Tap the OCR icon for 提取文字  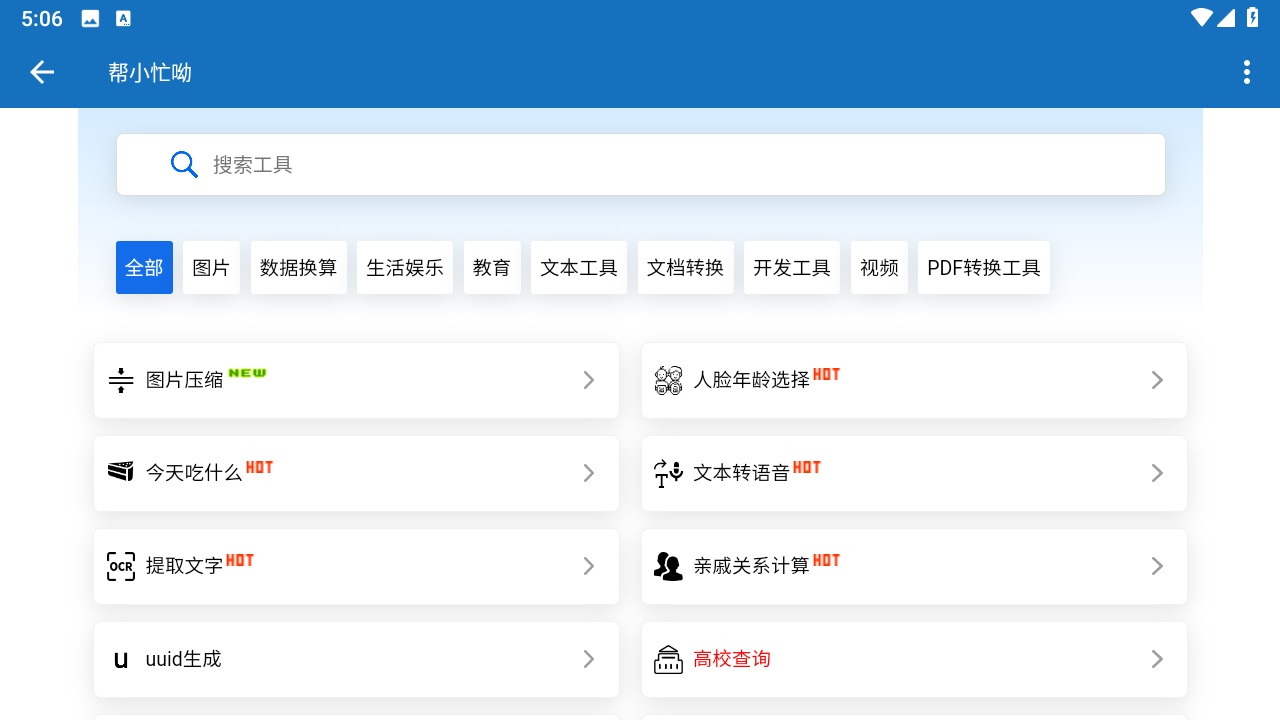121,566
